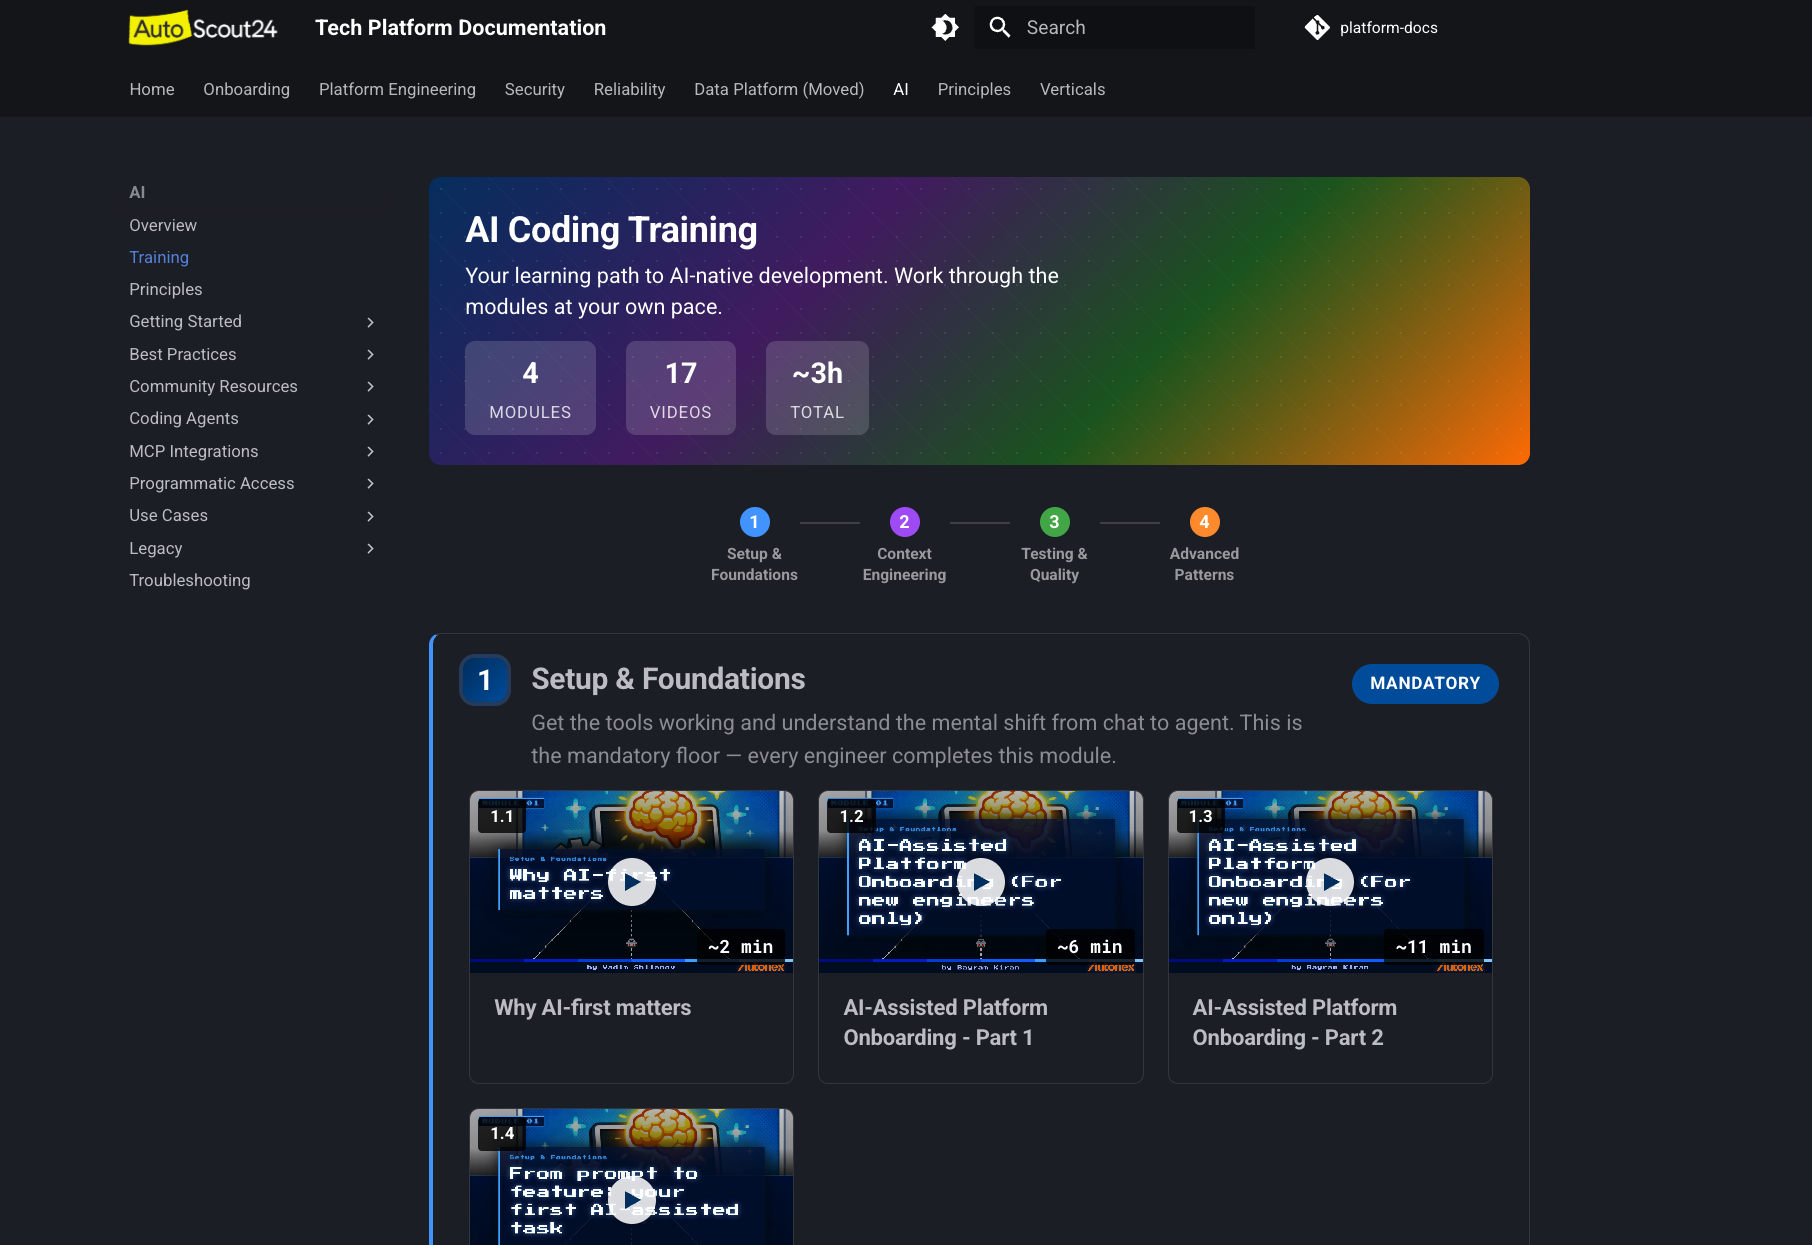The image size is (1812, 1245).
Task: Open 'AI-Assisted Platform Onboarding - Part 1' title
Action: pyautogui.click(x=946, y=1022)
